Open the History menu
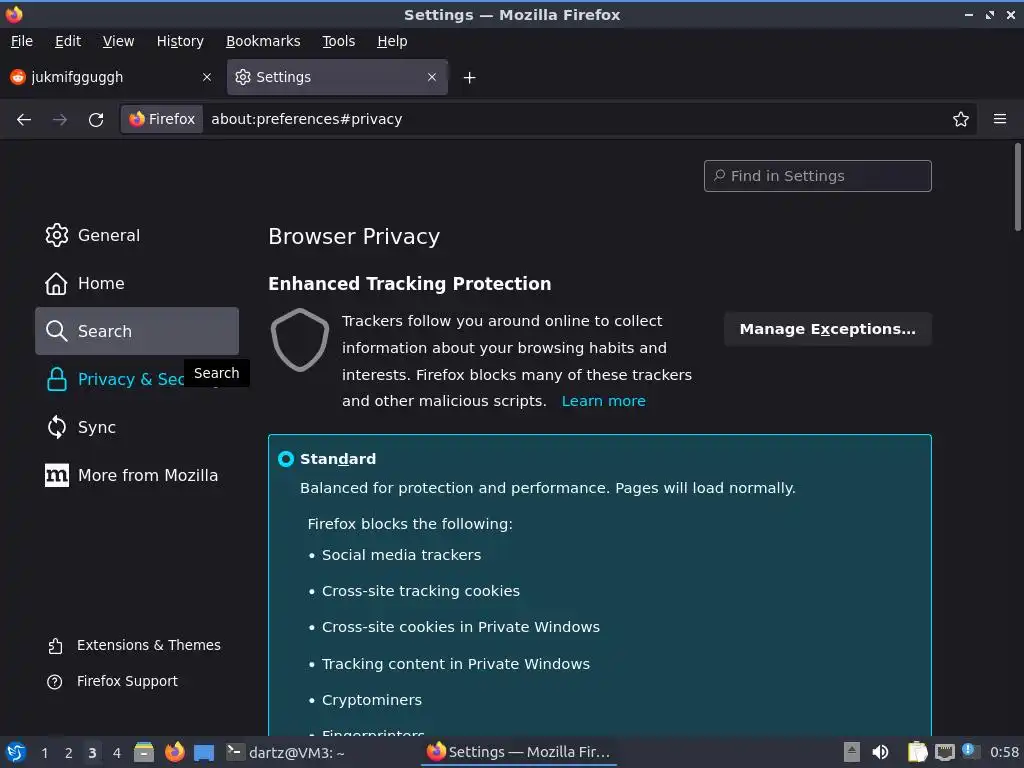 (180, 41)
